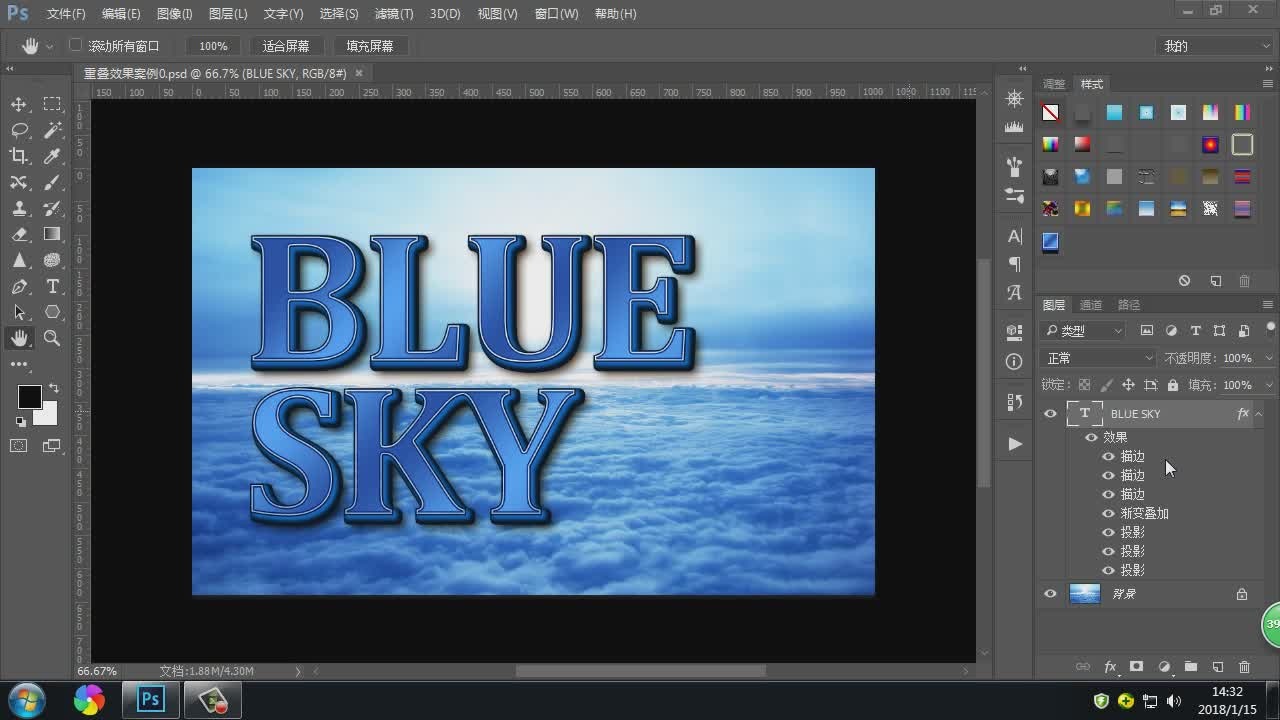Open the Actions panel play icon
Screen dimensions: 1280x720
pos(1014,444)
